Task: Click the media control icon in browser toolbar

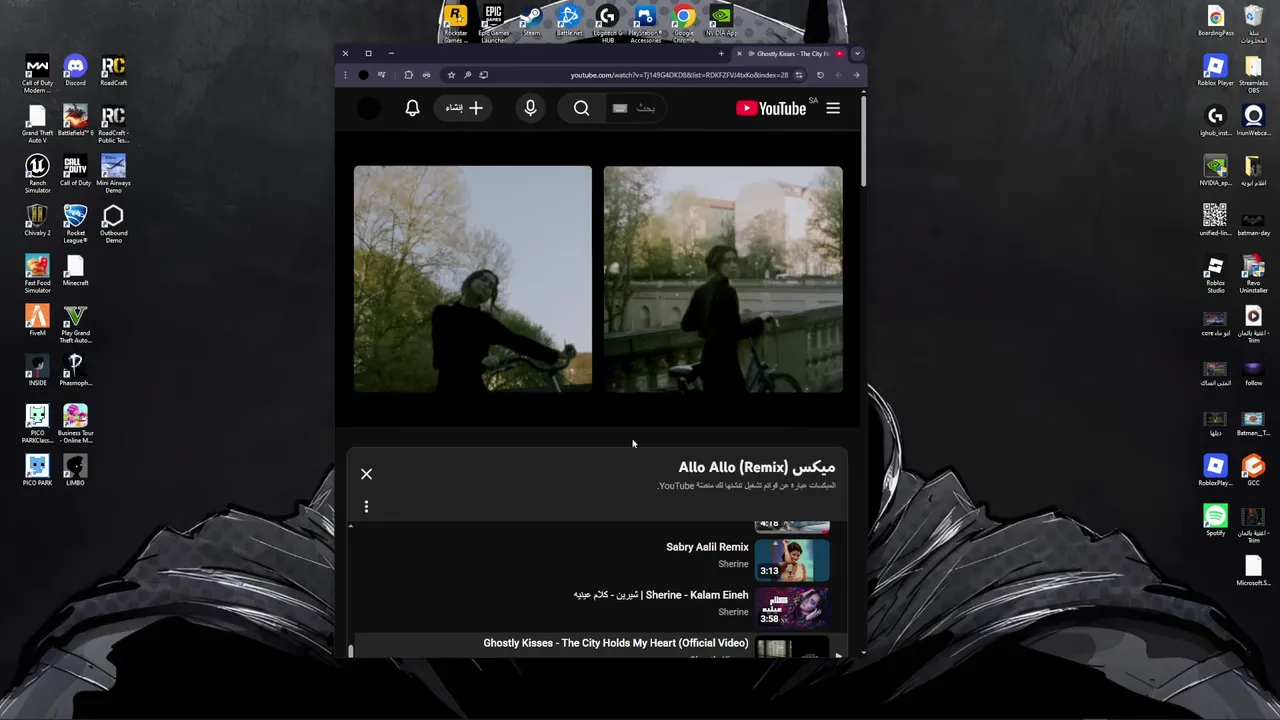Action: click(381, 75)
